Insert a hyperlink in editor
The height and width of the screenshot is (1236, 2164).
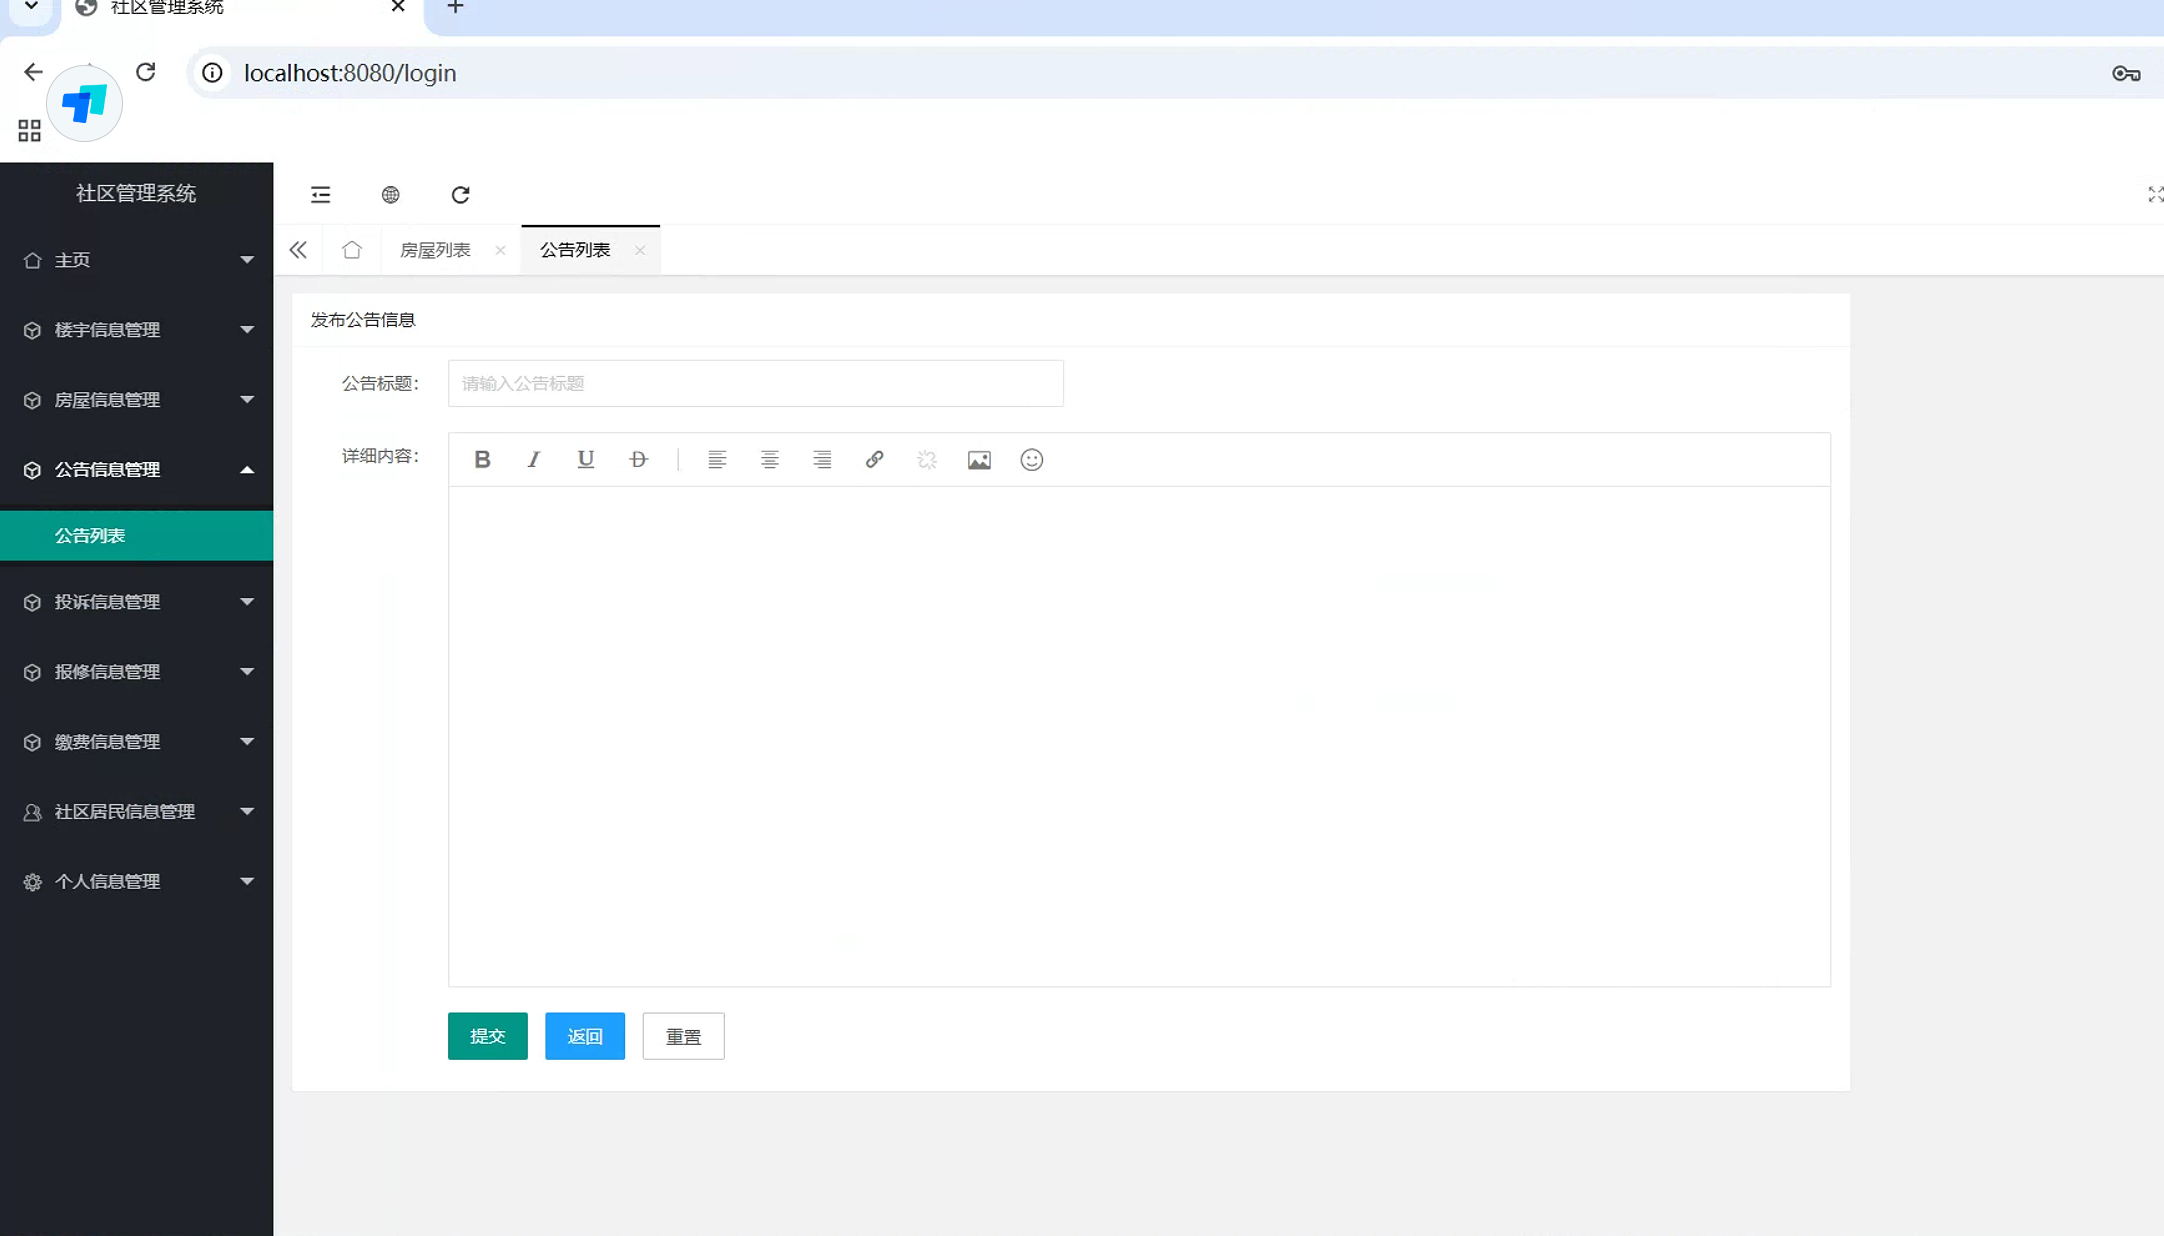[874, 459]
